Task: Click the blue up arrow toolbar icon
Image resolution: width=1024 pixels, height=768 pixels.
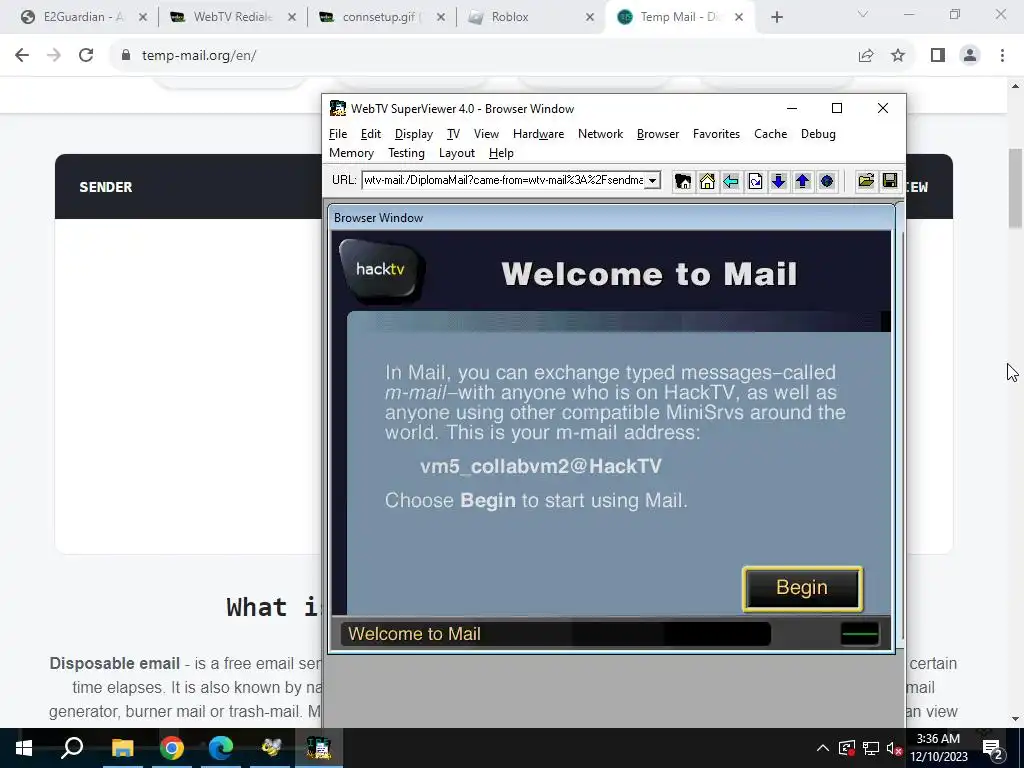Action: point(803,182)
